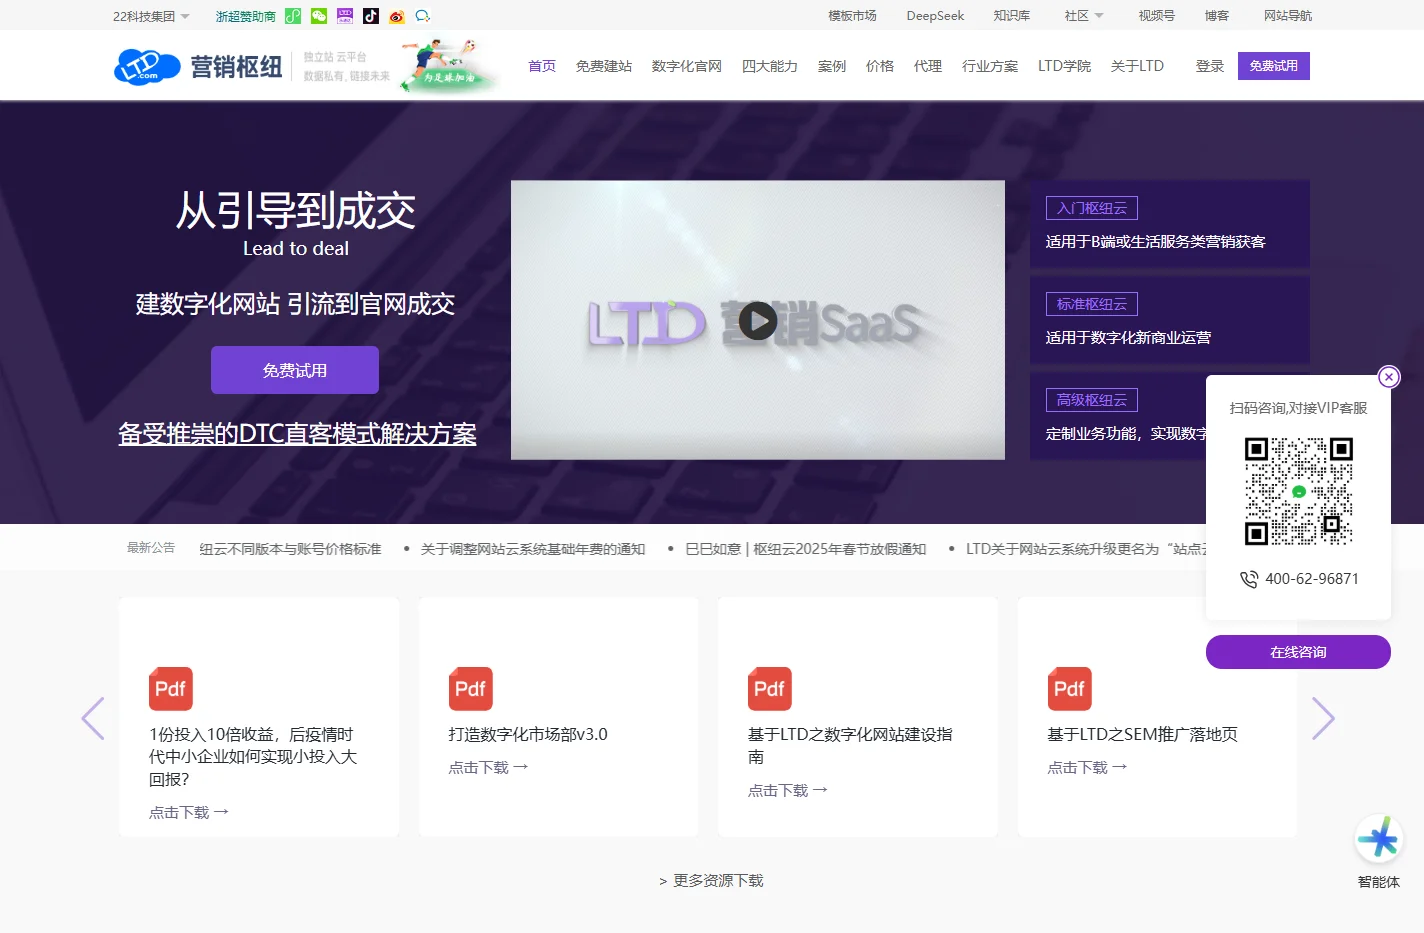Image resolution: width=1424 pixels, height=933 pixels.
Task: Click the 最新公告 label
Action: coord(151,548)
